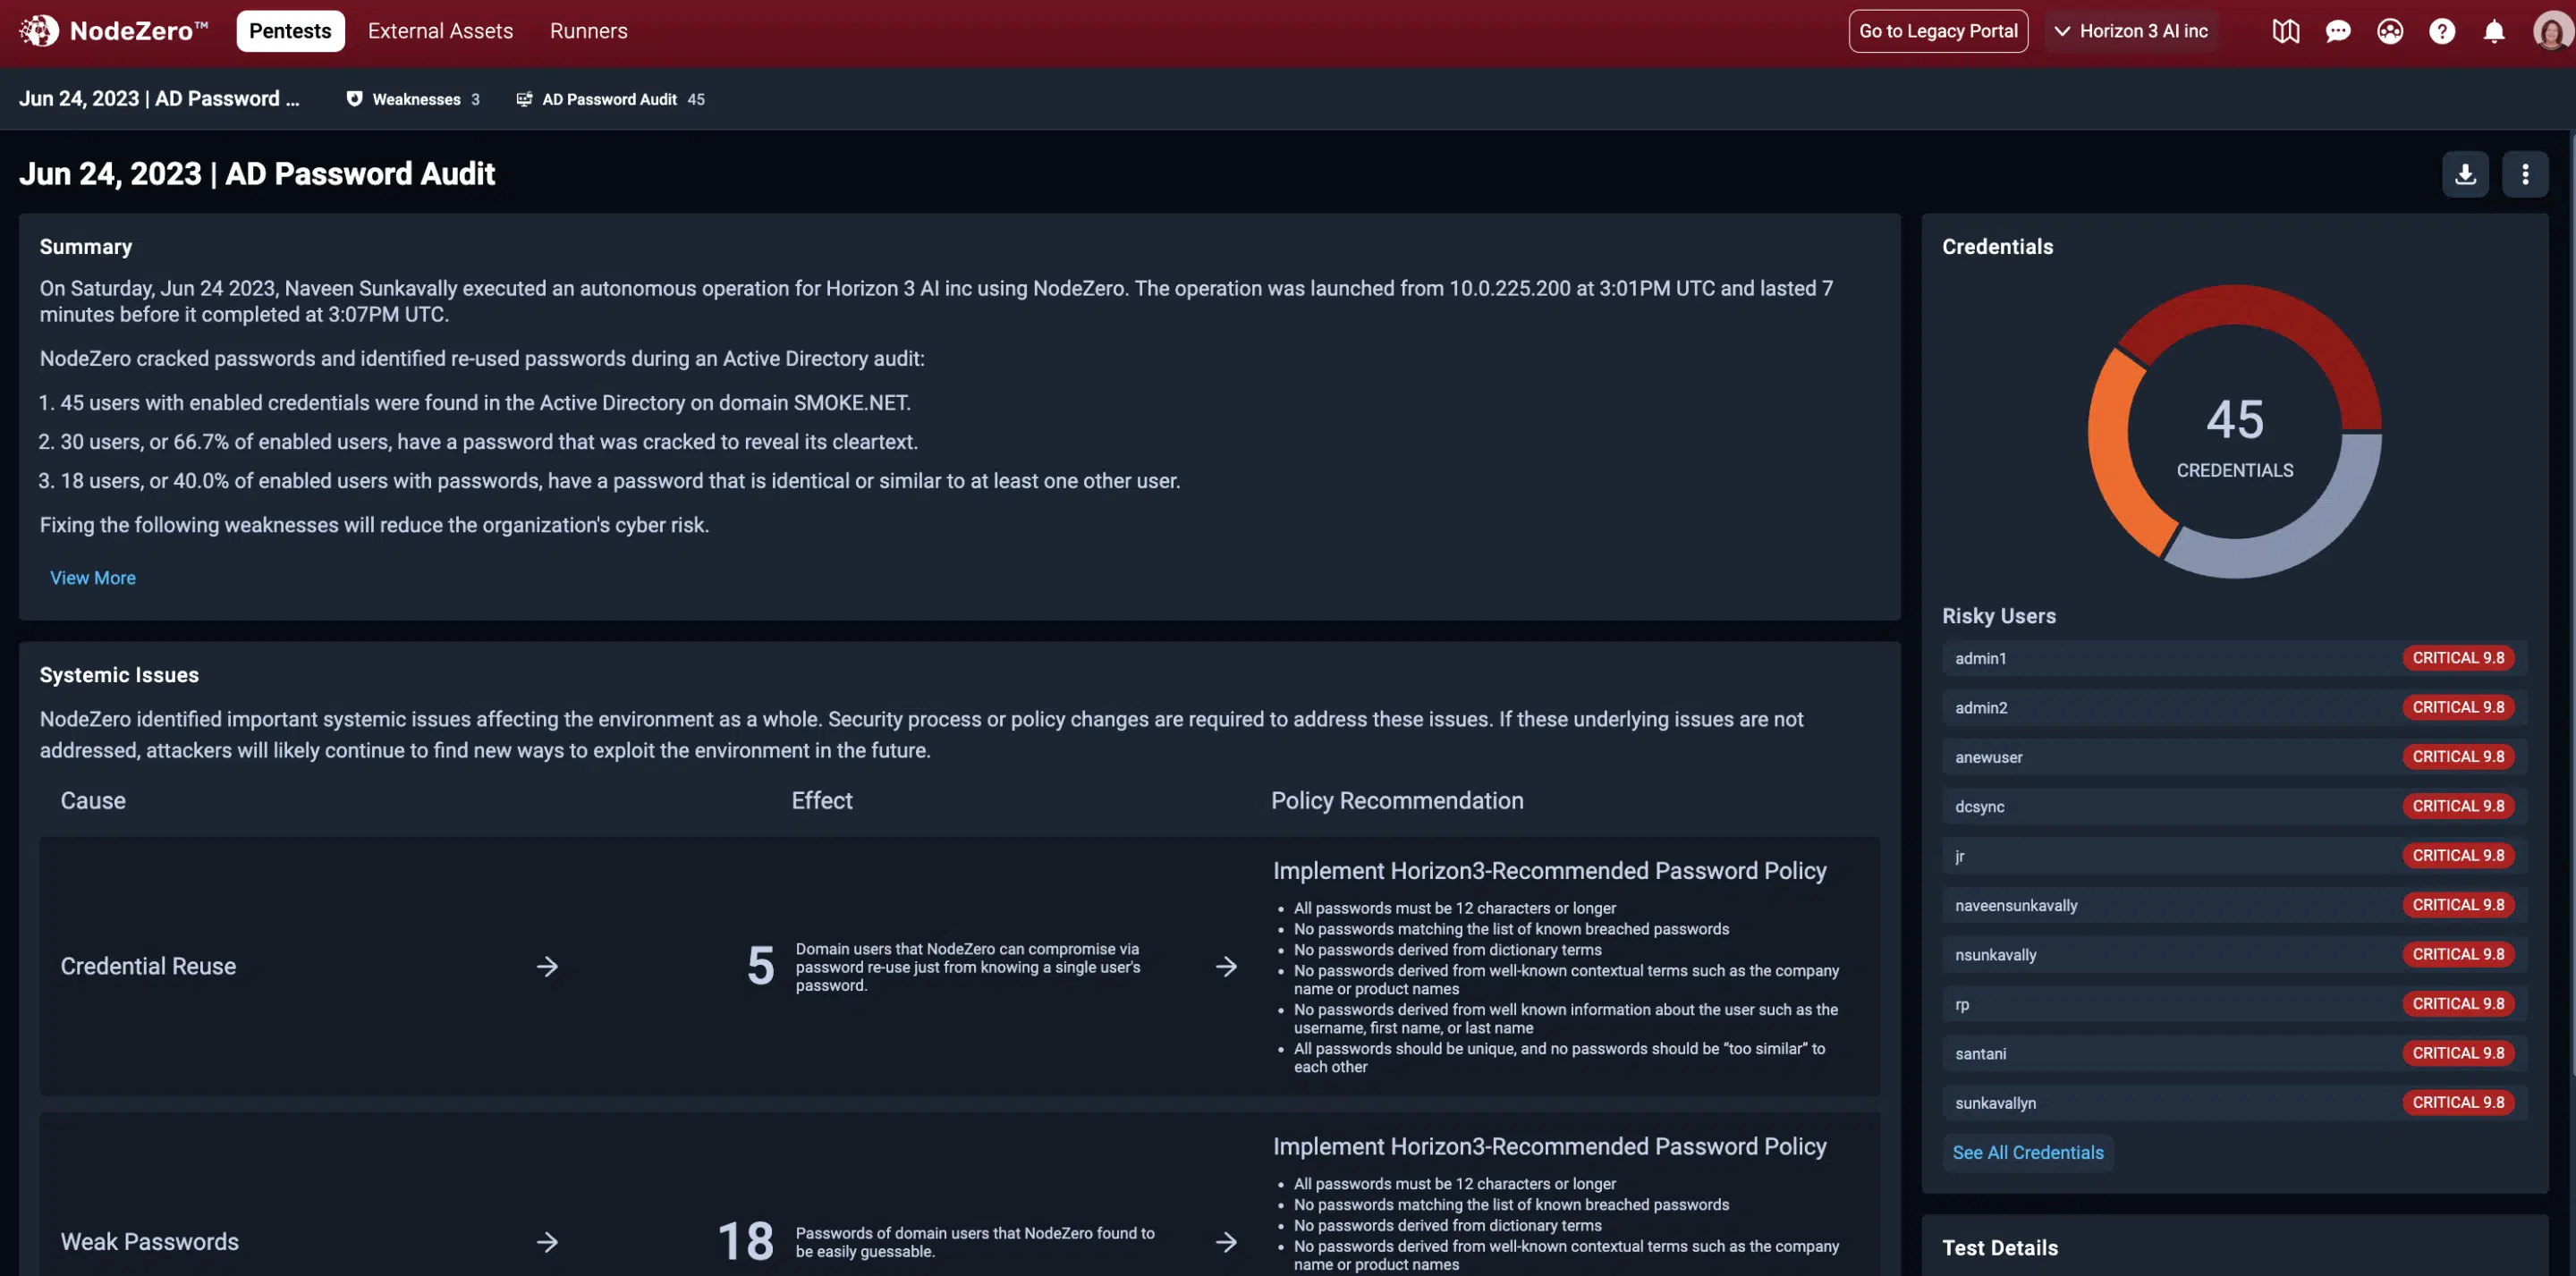Click the NodeZero logo icon

point(39,31)
